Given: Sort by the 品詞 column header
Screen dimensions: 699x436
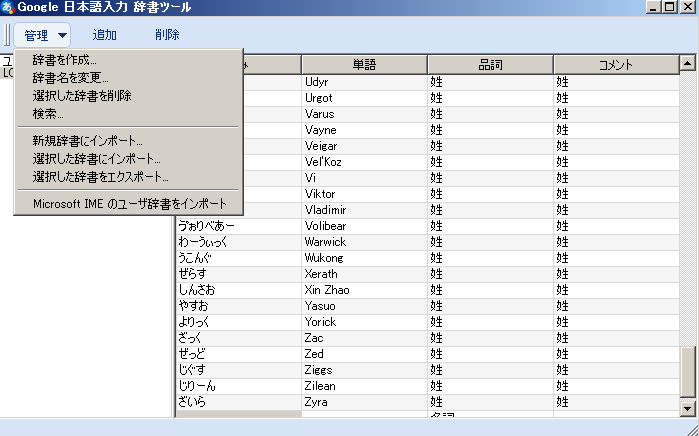Looking at the screenshot, I should pos(490,65).
